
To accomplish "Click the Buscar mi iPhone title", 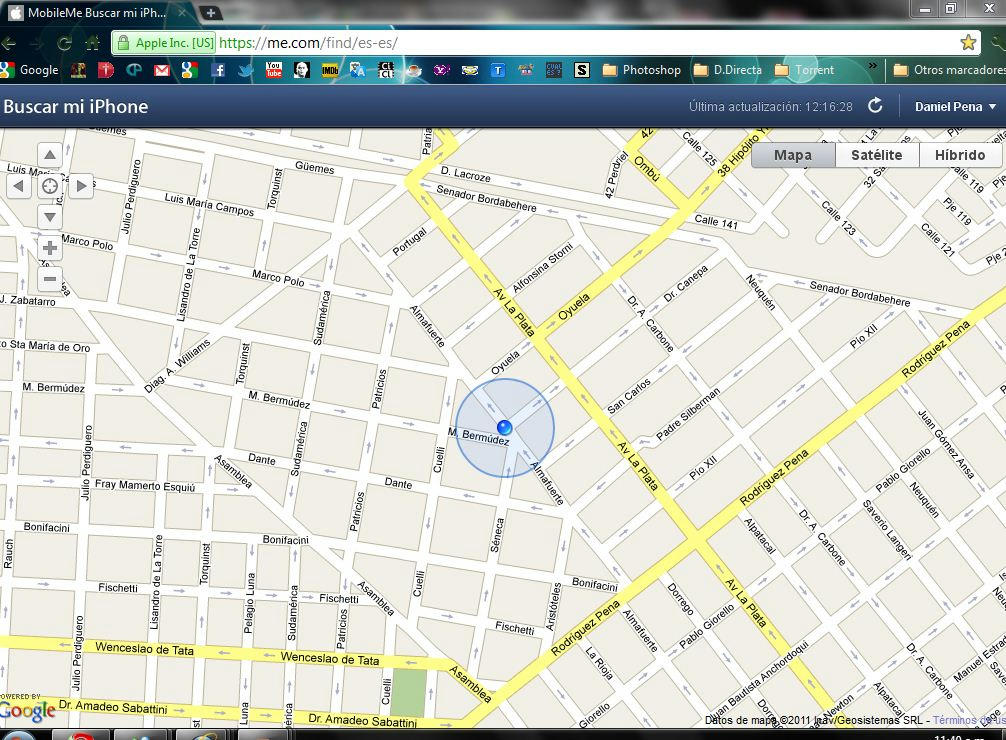I will (76, 107).
